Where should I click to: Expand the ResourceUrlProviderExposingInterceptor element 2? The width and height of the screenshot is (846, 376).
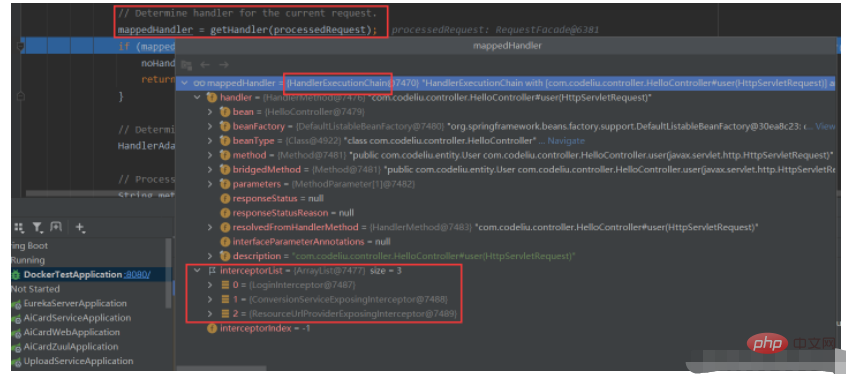(210, 313)
